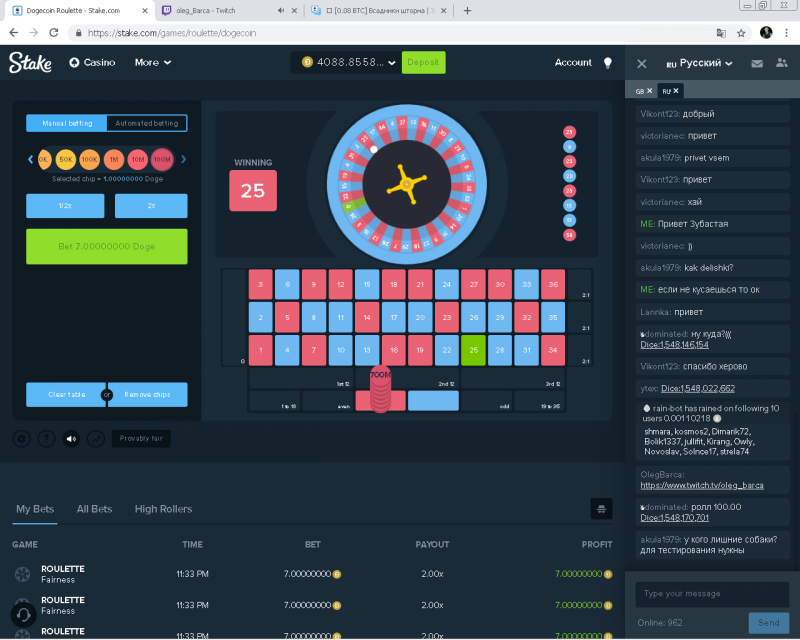
Task: Select the 100M chip
Action: pos(162,159)
